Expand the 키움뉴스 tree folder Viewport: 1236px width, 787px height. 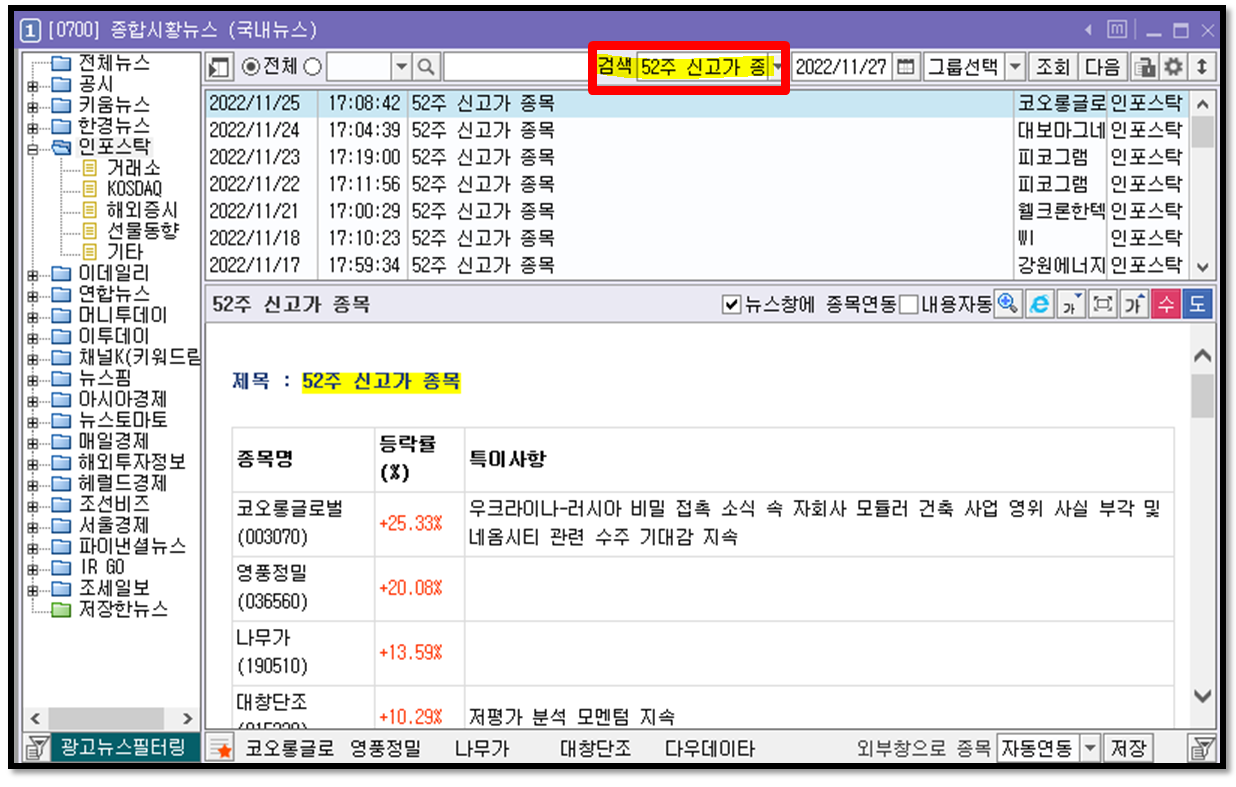tap(32, 105)
